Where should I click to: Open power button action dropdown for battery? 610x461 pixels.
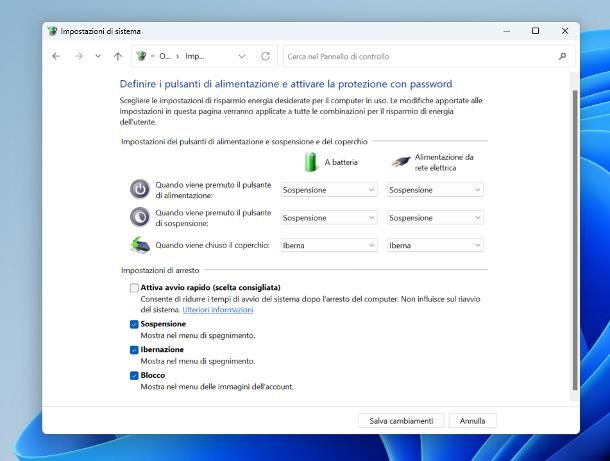329,190
